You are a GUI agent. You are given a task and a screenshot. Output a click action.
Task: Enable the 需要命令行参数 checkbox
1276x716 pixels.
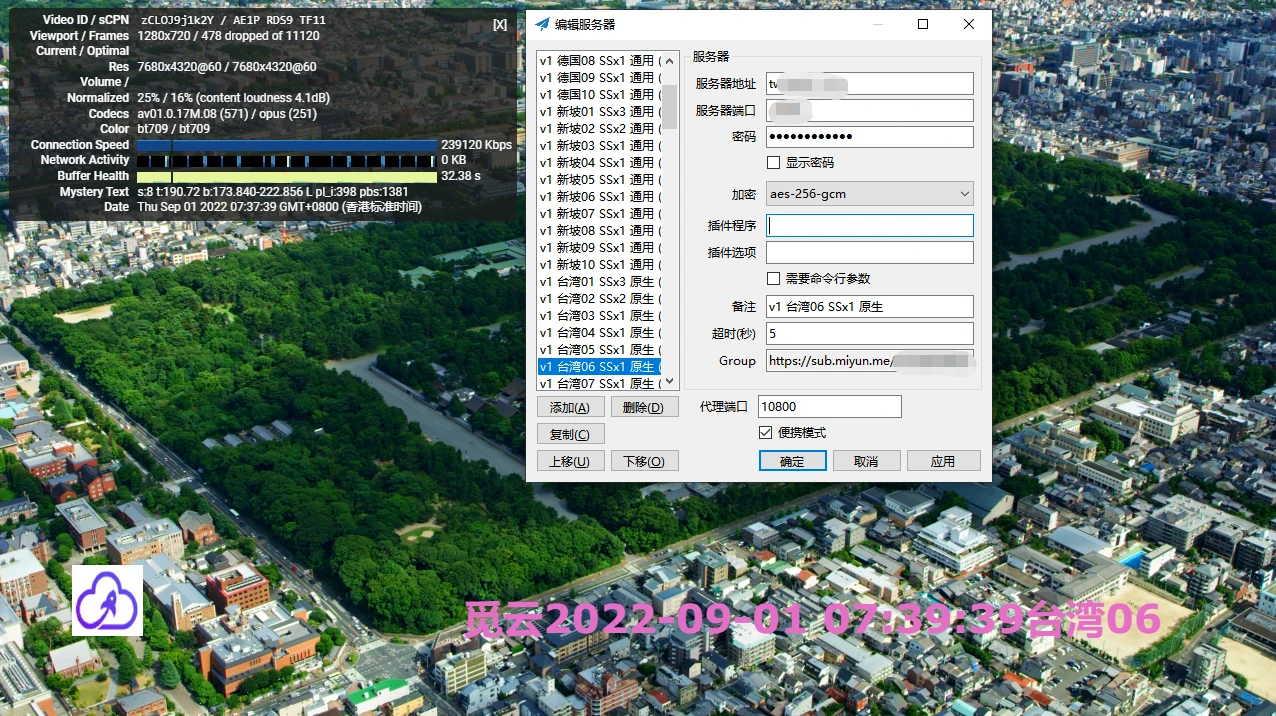(x=773, y=278)
